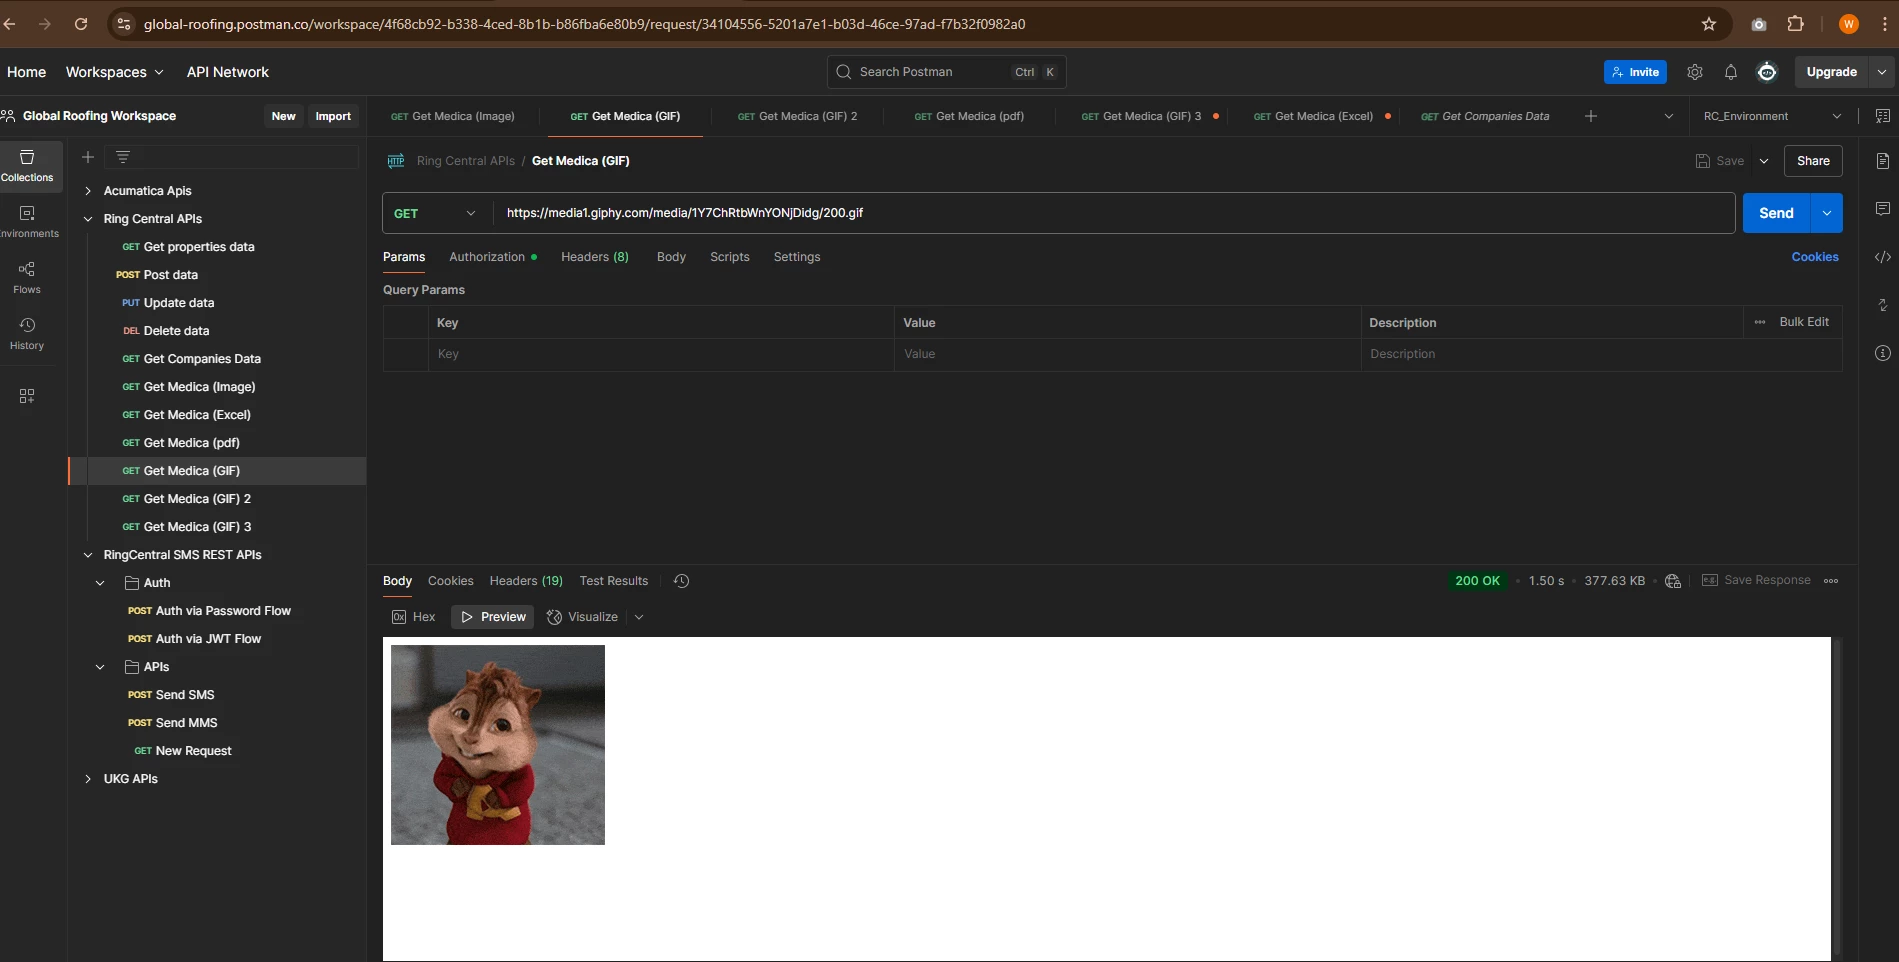Open the documentation icon in the right sidebar
This screenshot has height=962, width=1899.
[1882, 161]
